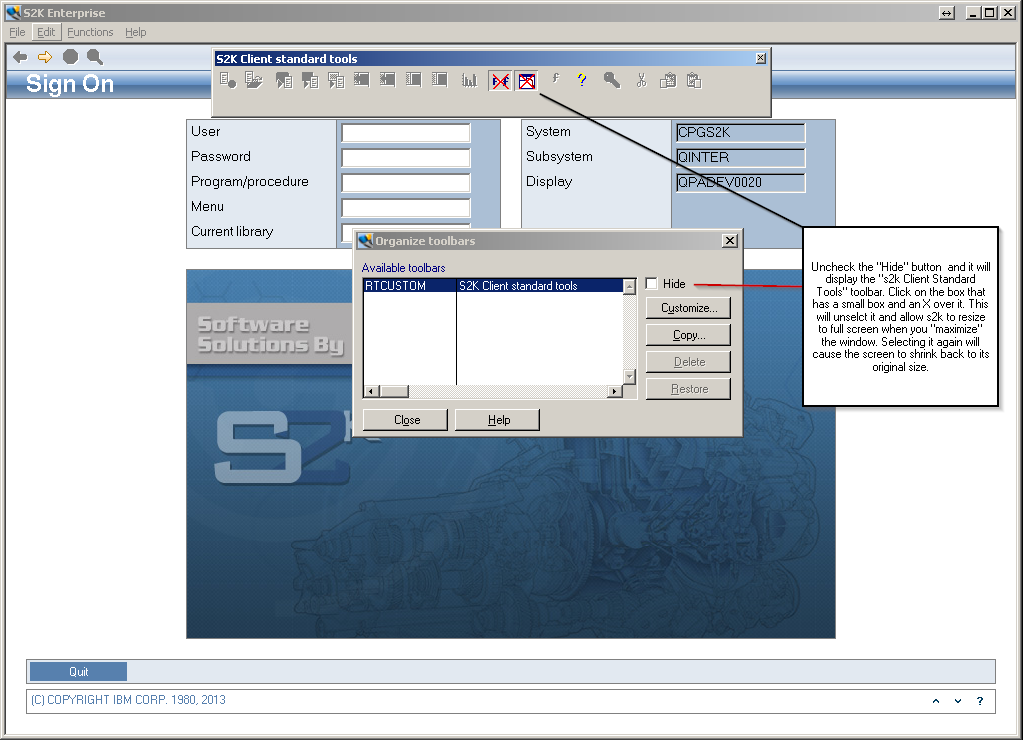Click the scissors cut icon

tap(641, 81)
